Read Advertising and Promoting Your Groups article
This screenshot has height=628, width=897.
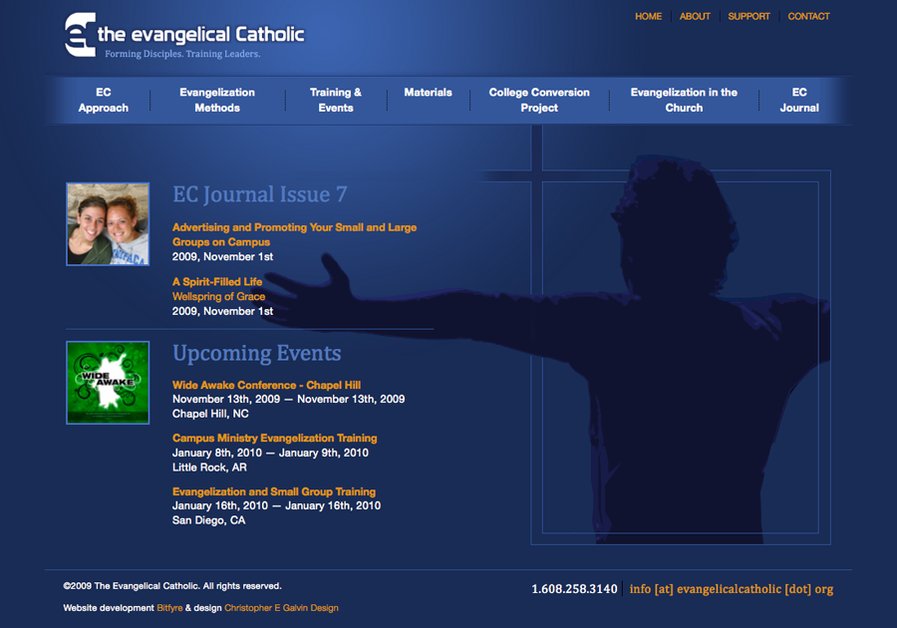pyautogui.click(x=293, y=234)
